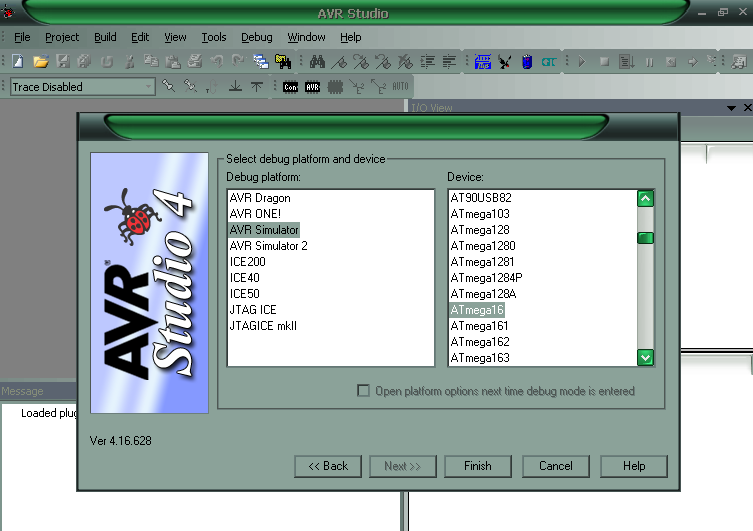Click the Save All icon
753x531 pixels.
pyautogui.click(x=85, y=61)
